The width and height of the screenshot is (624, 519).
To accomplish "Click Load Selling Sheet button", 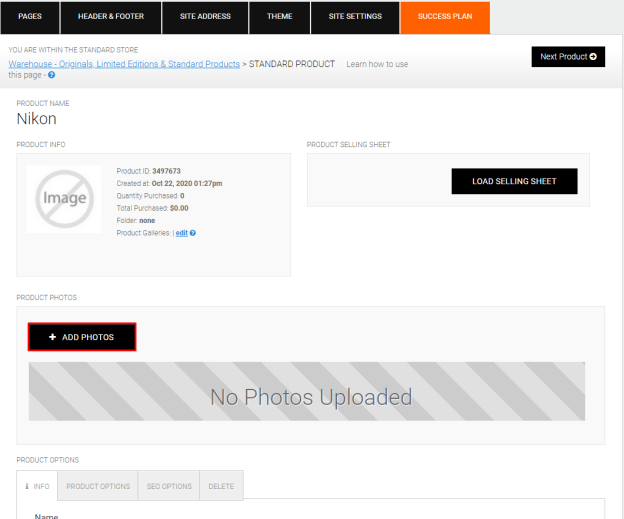I will tap(514, 181).
